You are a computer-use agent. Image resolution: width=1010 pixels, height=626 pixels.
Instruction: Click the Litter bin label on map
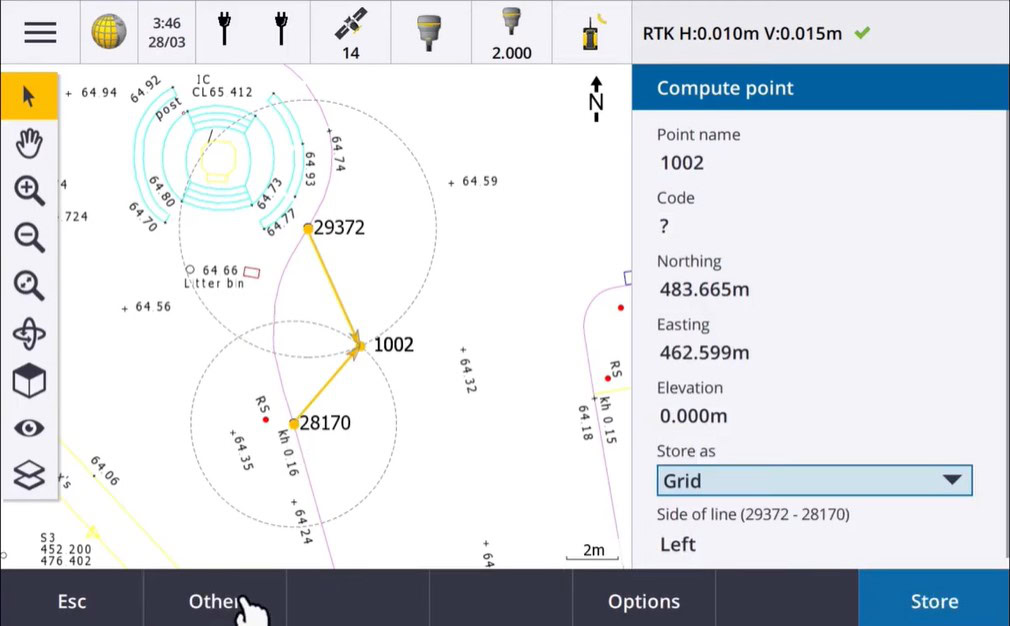coord(214,283)
